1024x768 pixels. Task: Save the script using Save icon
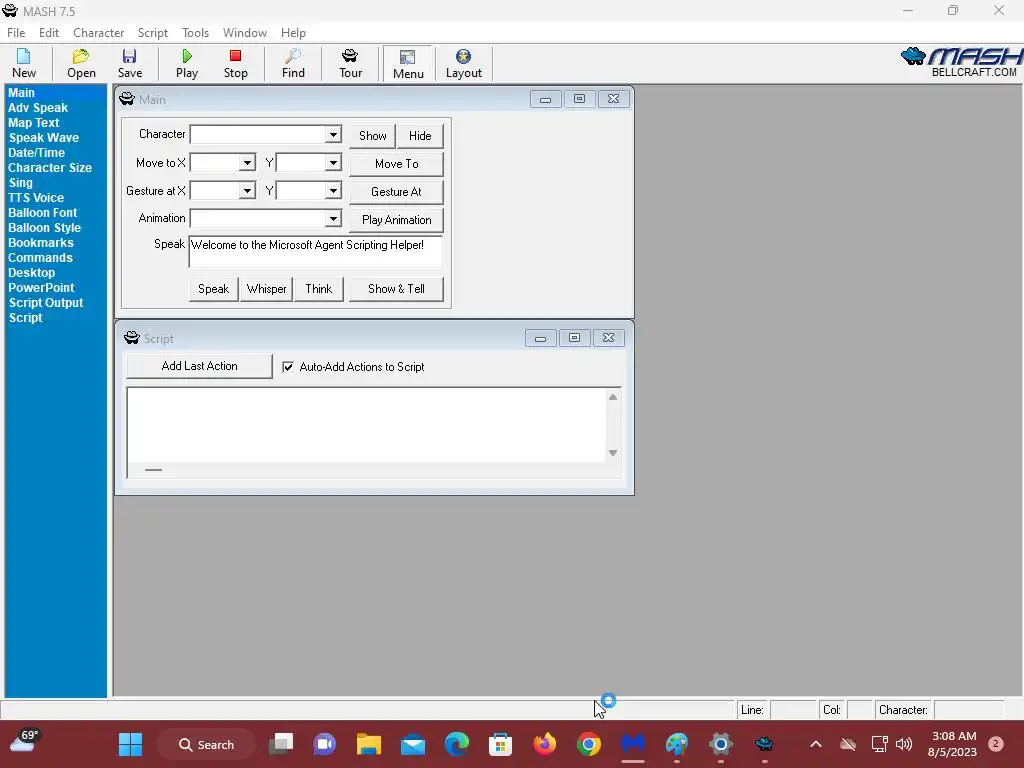pyautogui.click(x=130, y=64)
